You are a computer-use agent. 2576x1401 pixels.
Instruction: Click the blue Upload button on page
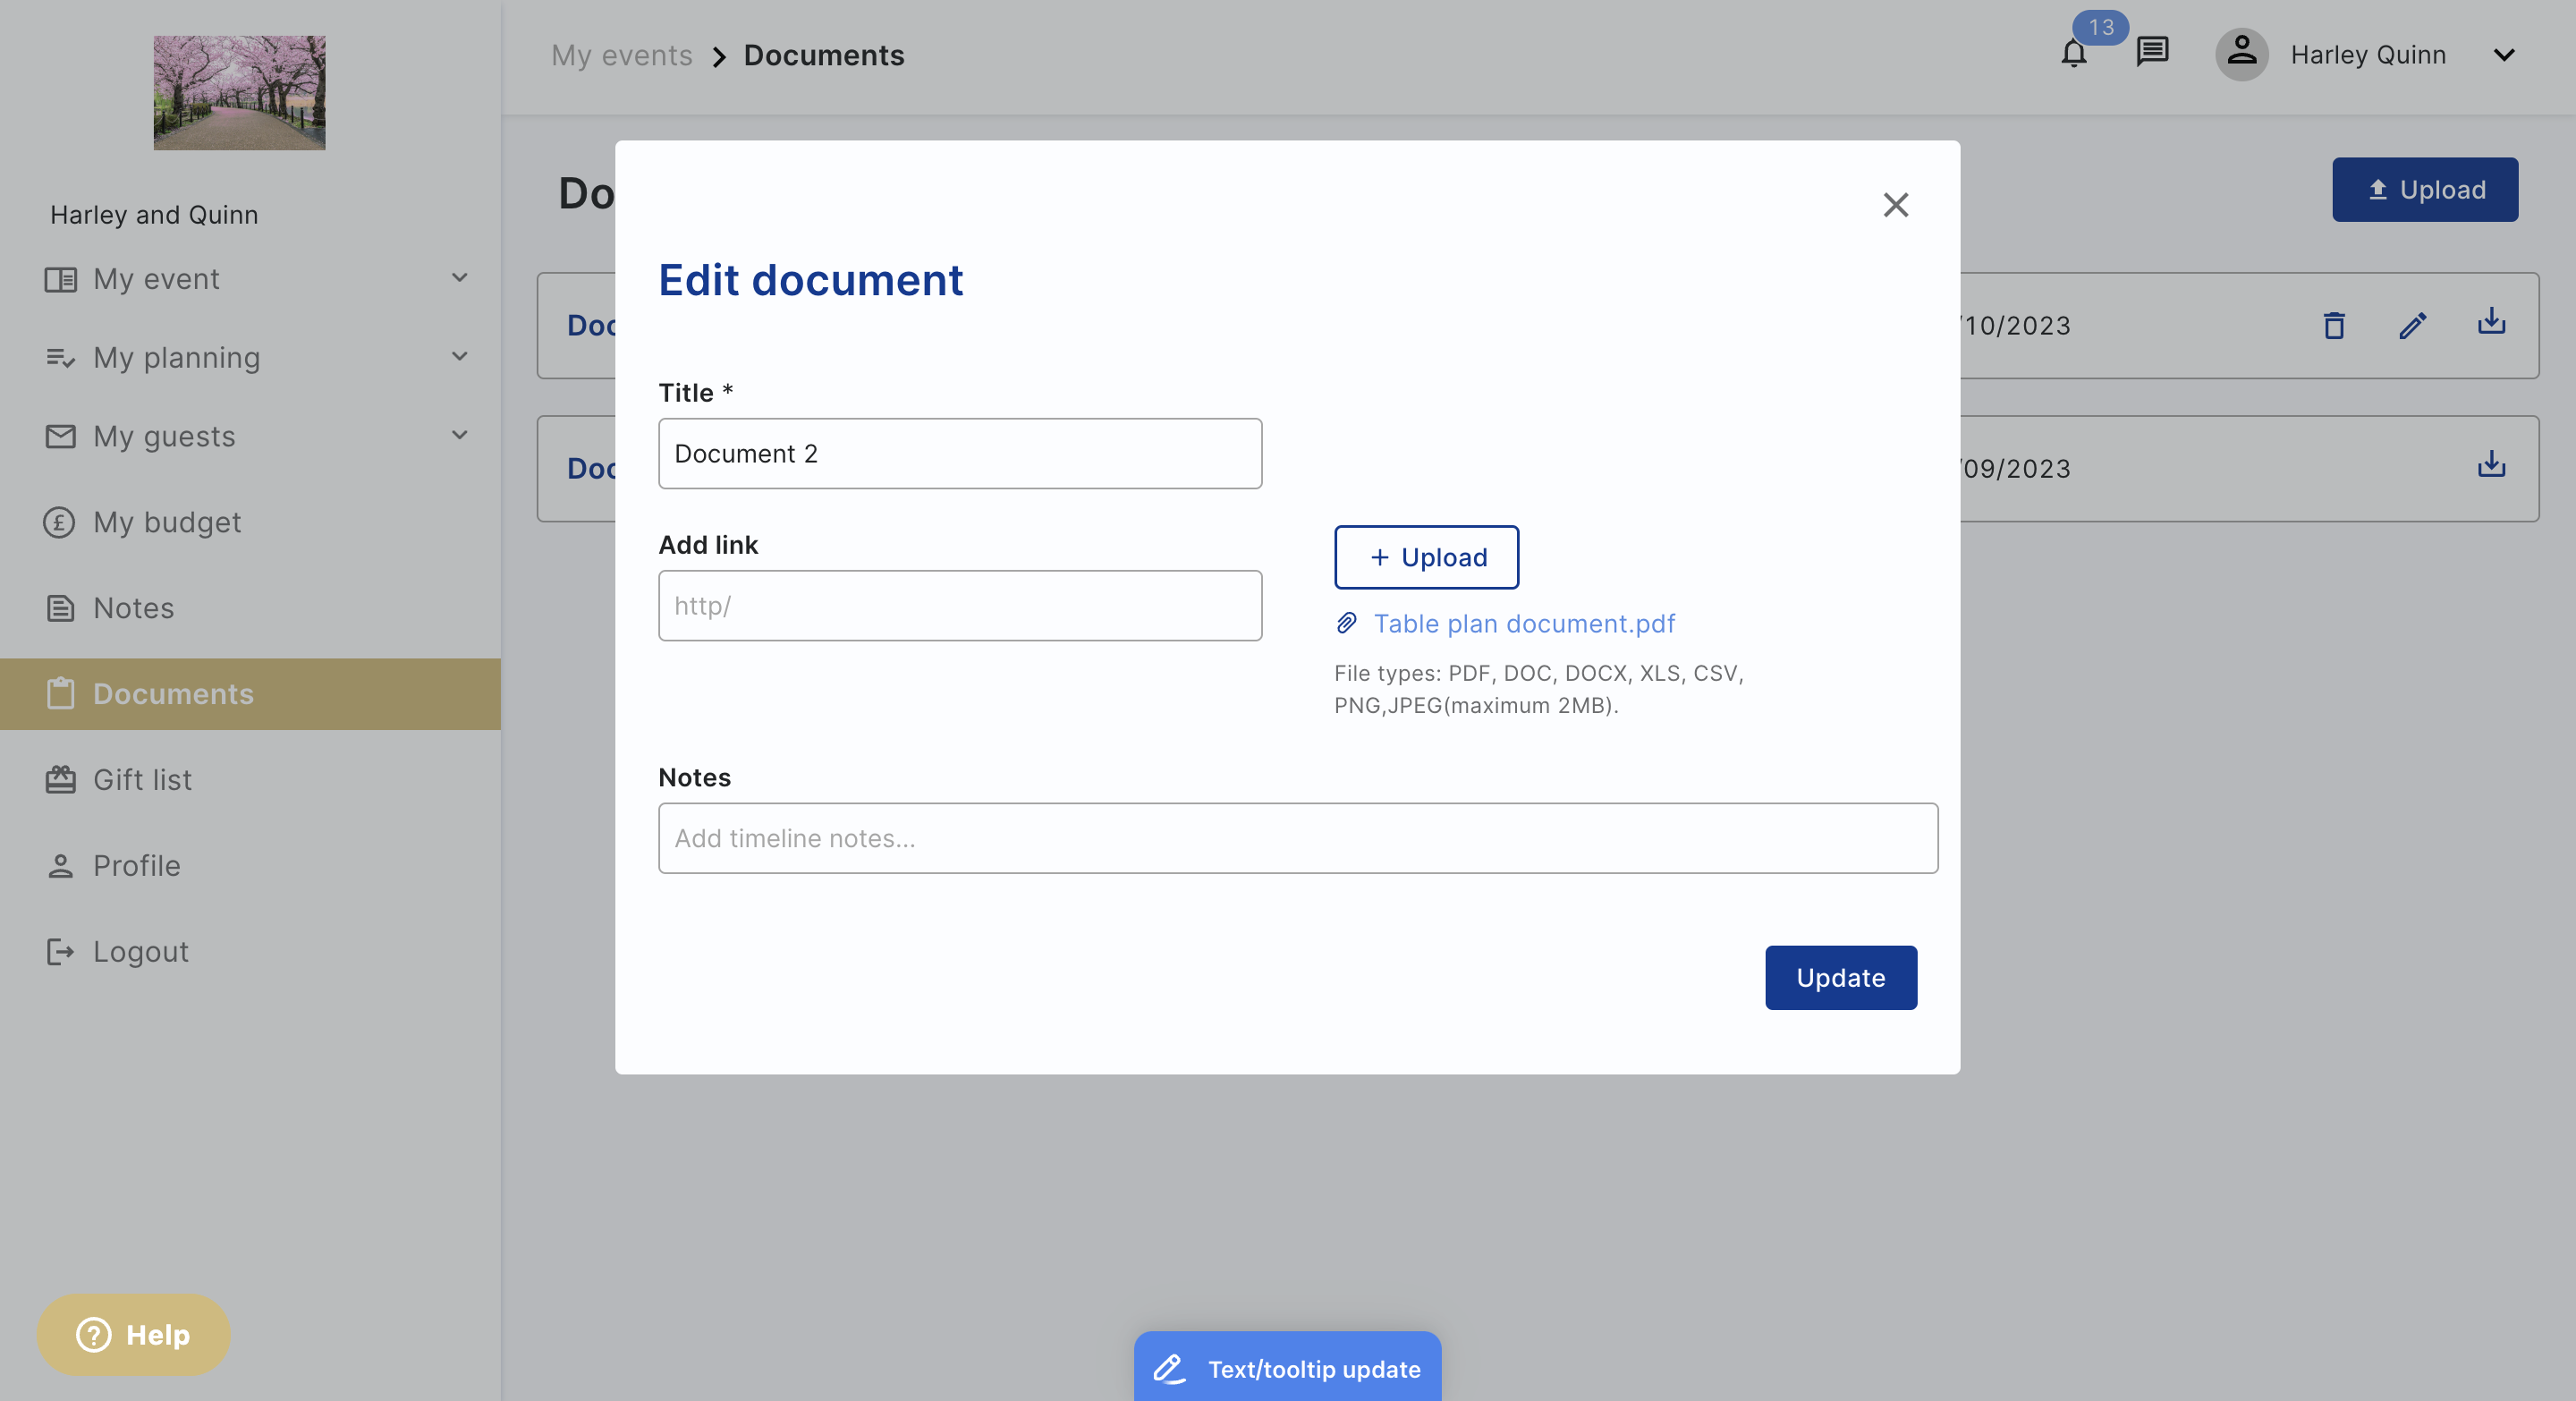click(x=2425, y=190)
